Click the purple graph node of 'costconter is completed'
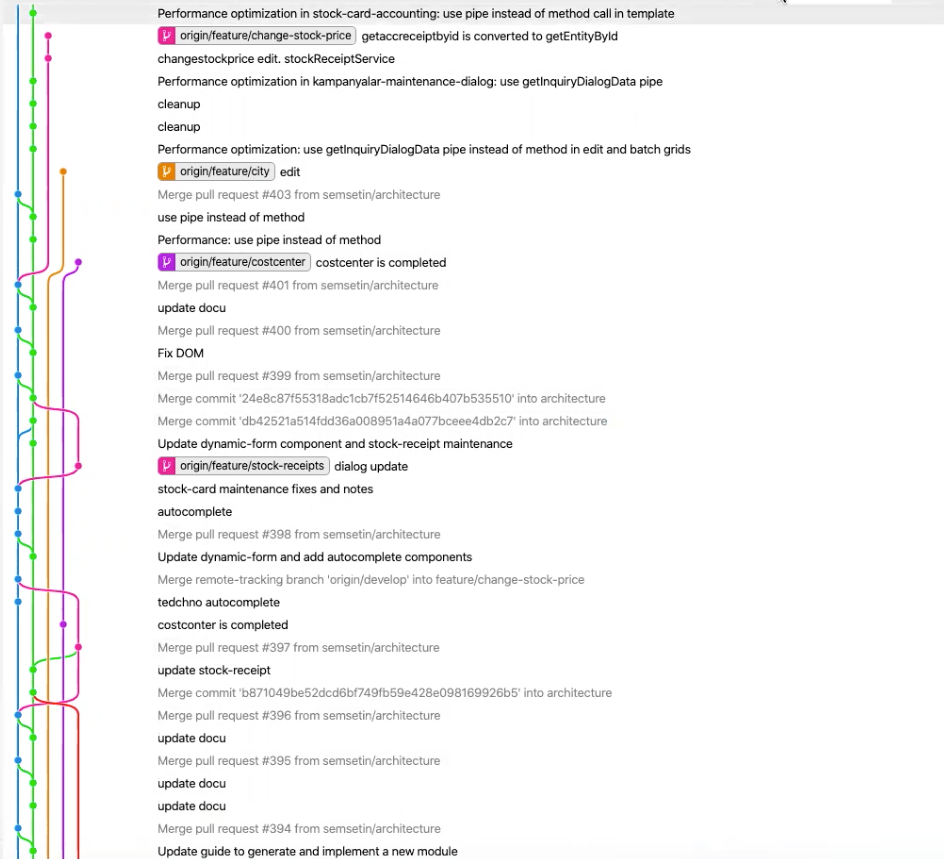 63,625
